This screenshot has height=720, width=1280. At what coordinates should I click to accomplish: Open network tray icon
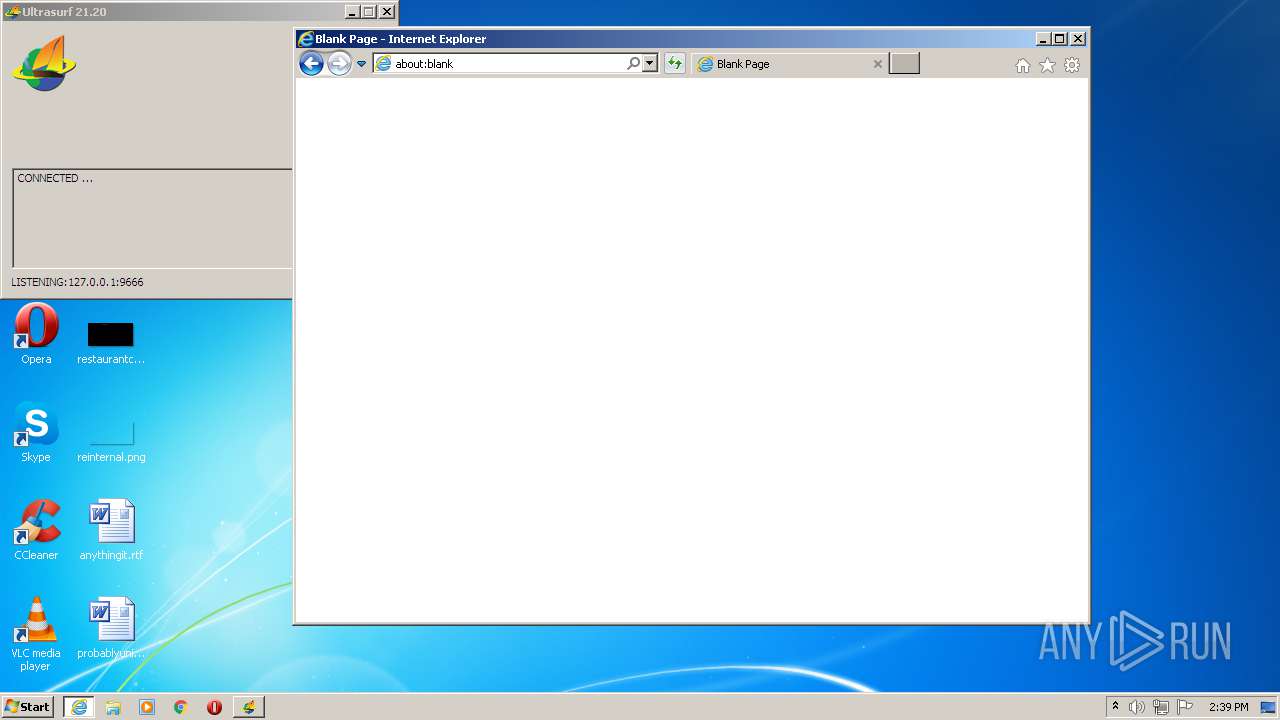1161,707
